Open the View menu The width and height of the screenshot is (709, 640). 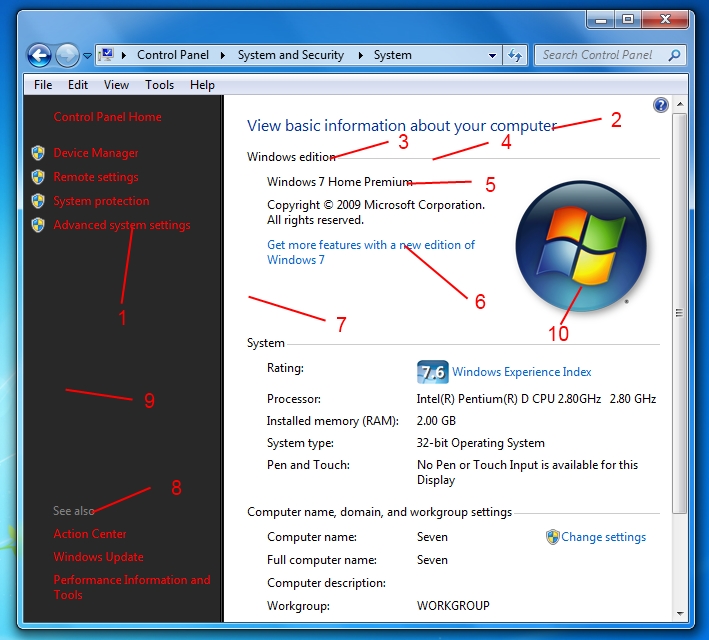116,85
